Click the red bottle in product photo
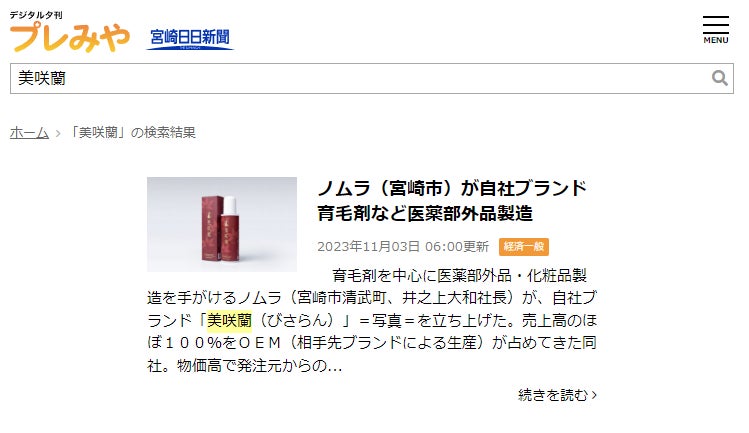749x433 pixels. [x=230, y=229]
